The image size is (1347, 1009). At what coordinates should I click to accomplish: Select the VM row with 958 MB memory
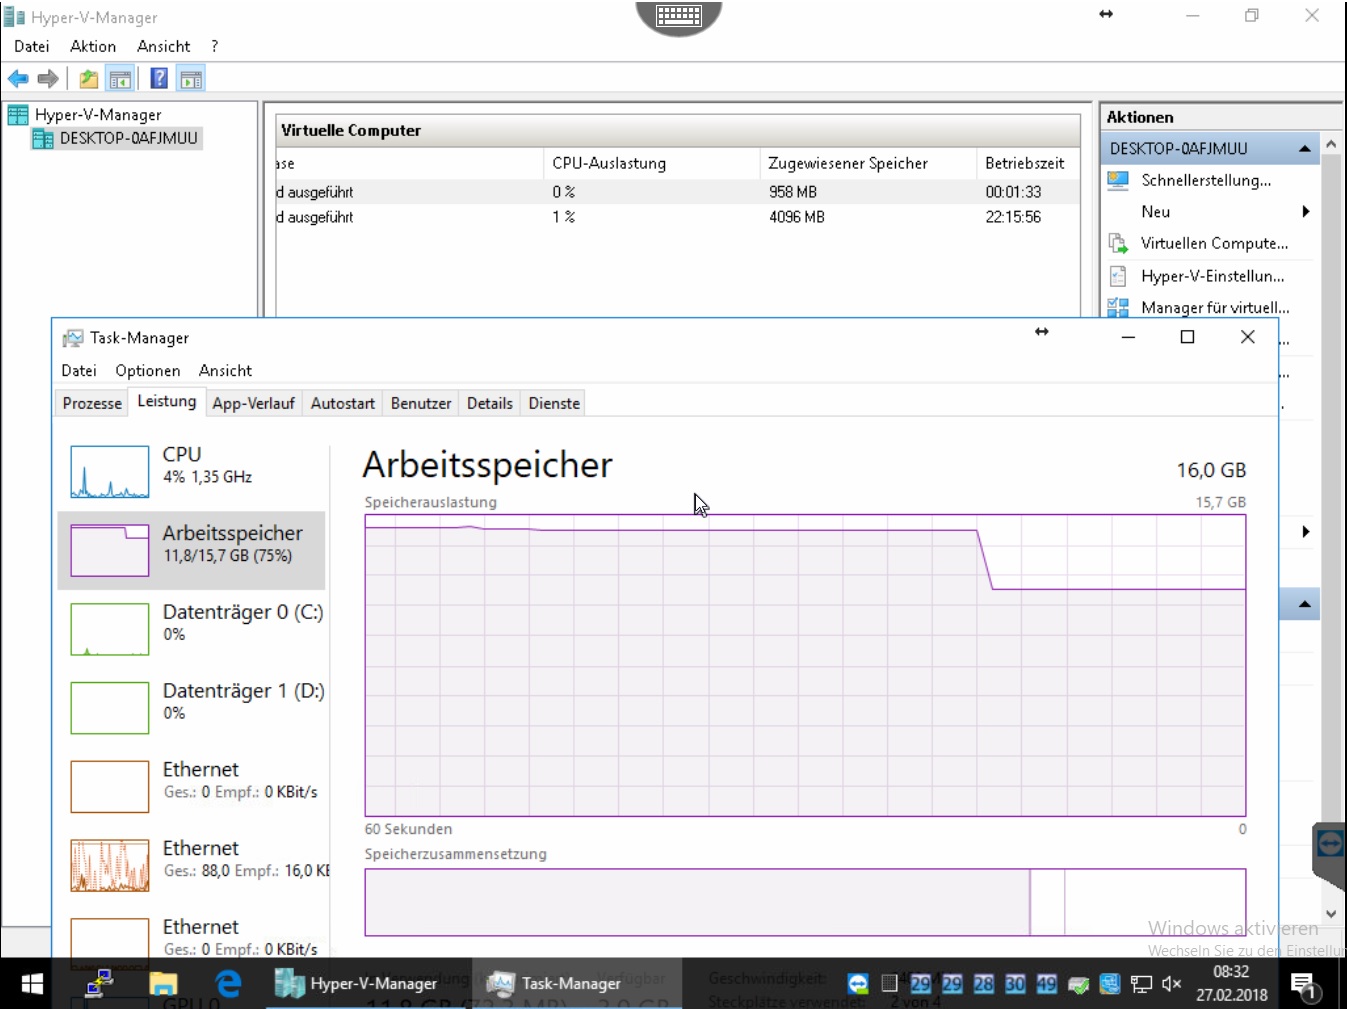click(678, 192)
